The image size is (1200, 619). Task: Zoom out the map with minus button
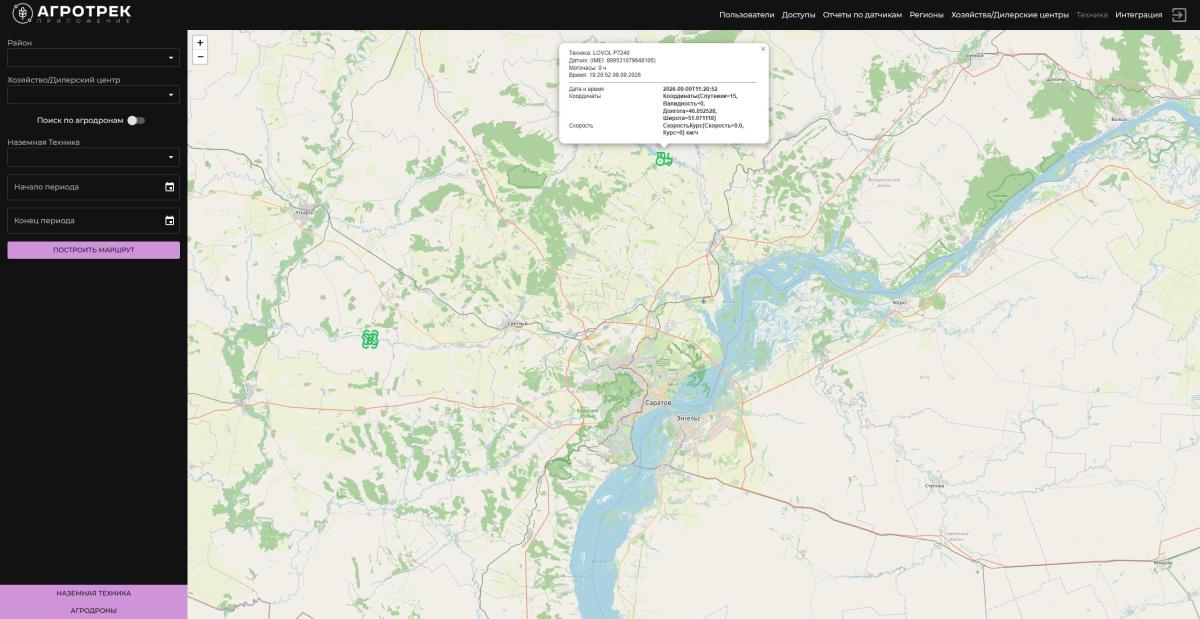[200, 57]
